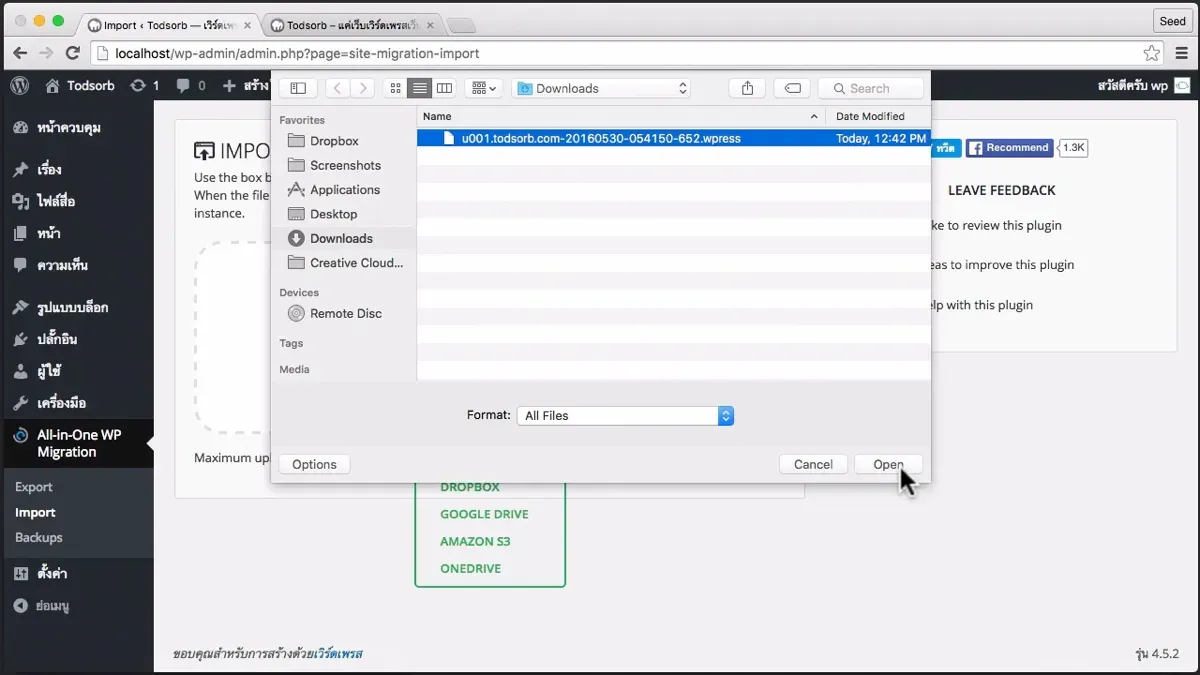Viewport: 1200px width, 675px height.
Task: Select the u001.todsorb.com wpress file row
Action: click(600, 138)
